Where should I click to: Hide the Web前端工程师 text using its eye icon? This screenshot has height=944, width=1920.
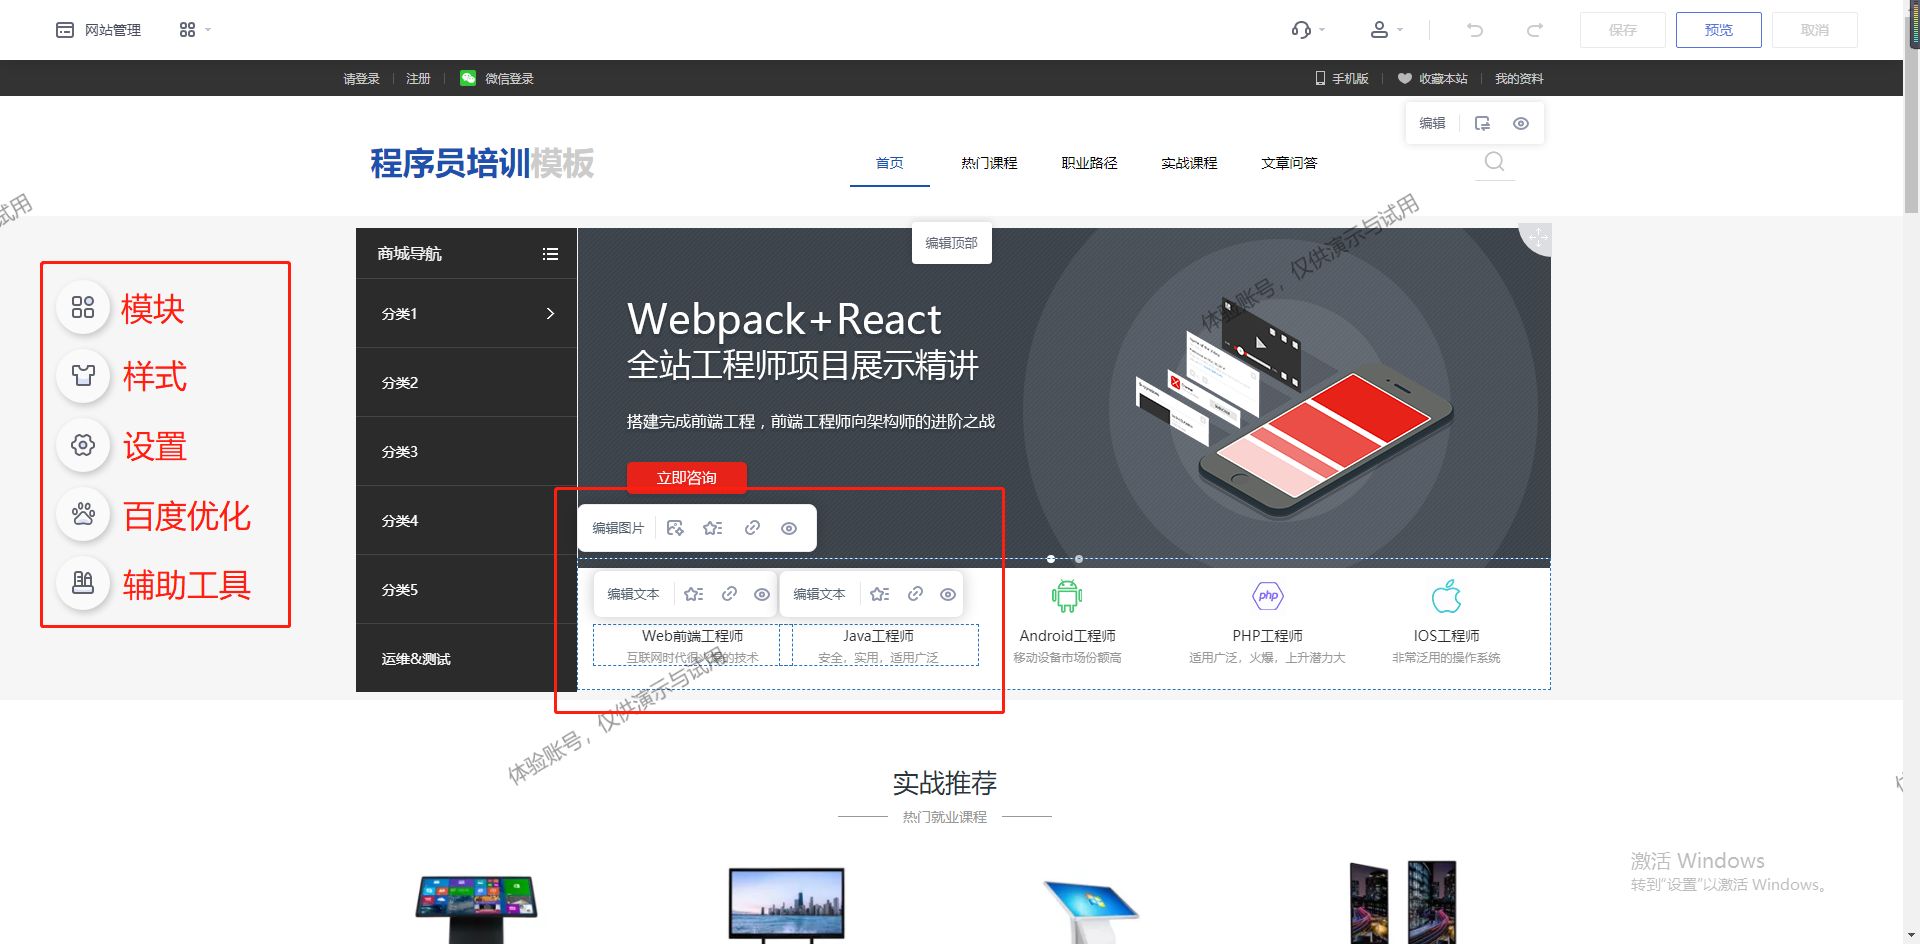[761, 593]
